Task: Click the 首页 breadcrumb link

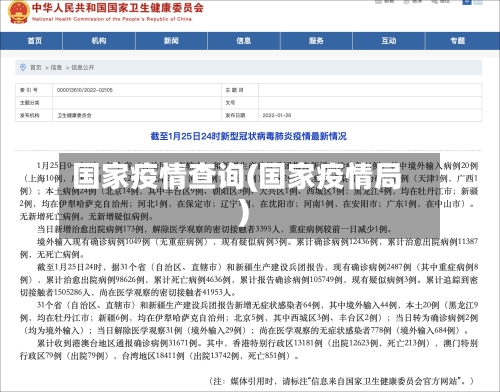Action: [36, 68]
